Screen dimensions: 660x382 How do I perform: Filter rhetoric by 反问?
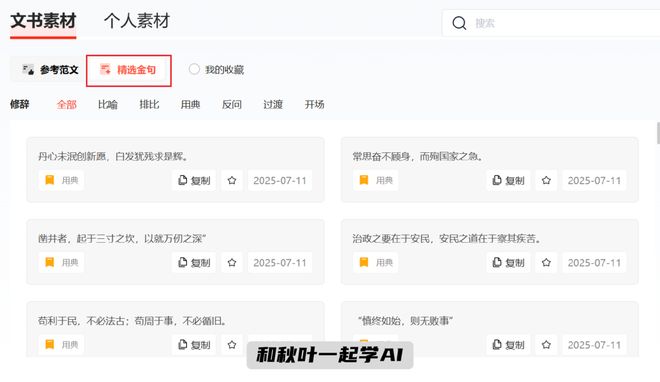point(232,104)
